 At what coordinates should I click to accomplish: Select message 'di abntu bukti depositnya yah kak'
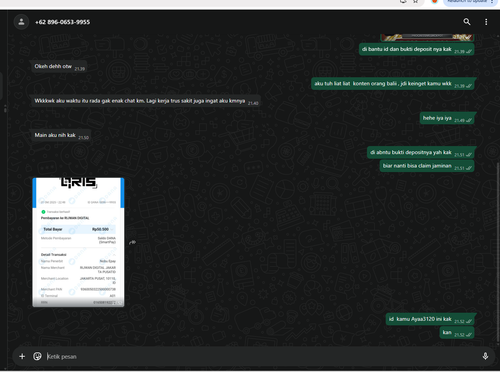[421, 153]
